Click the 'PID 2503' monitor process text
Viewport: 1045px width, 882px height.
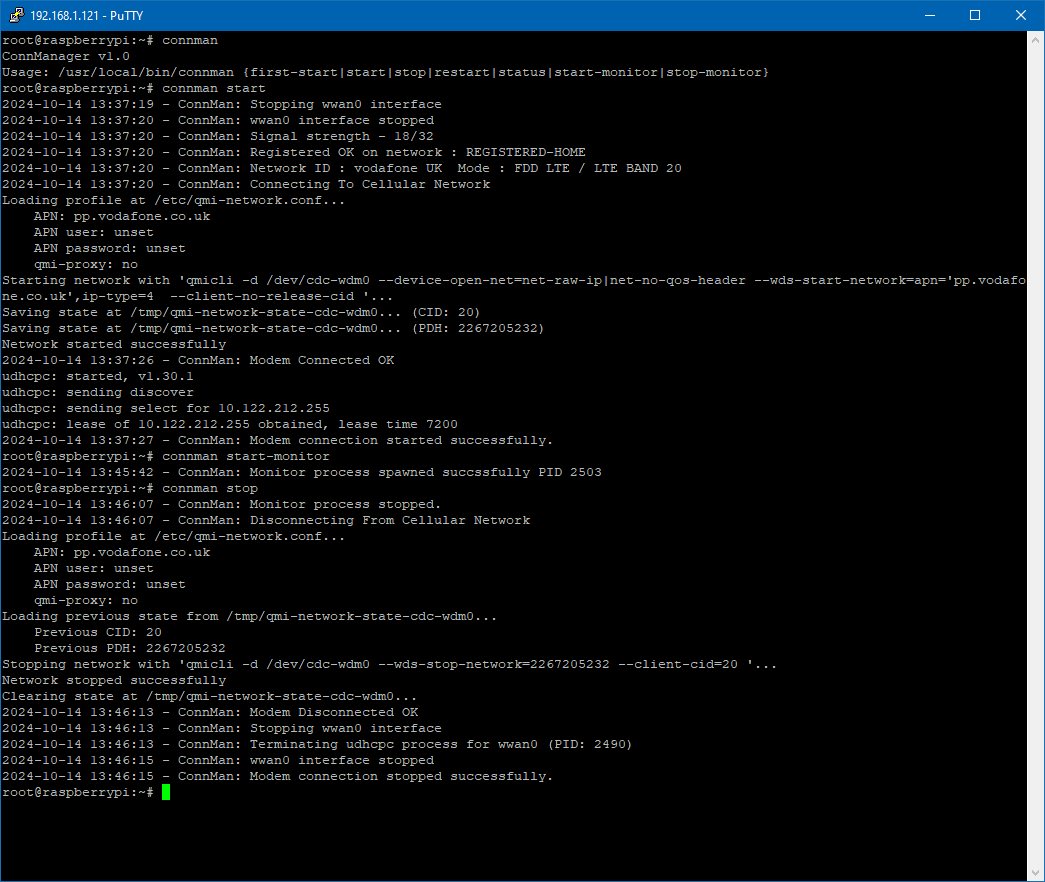570,472
